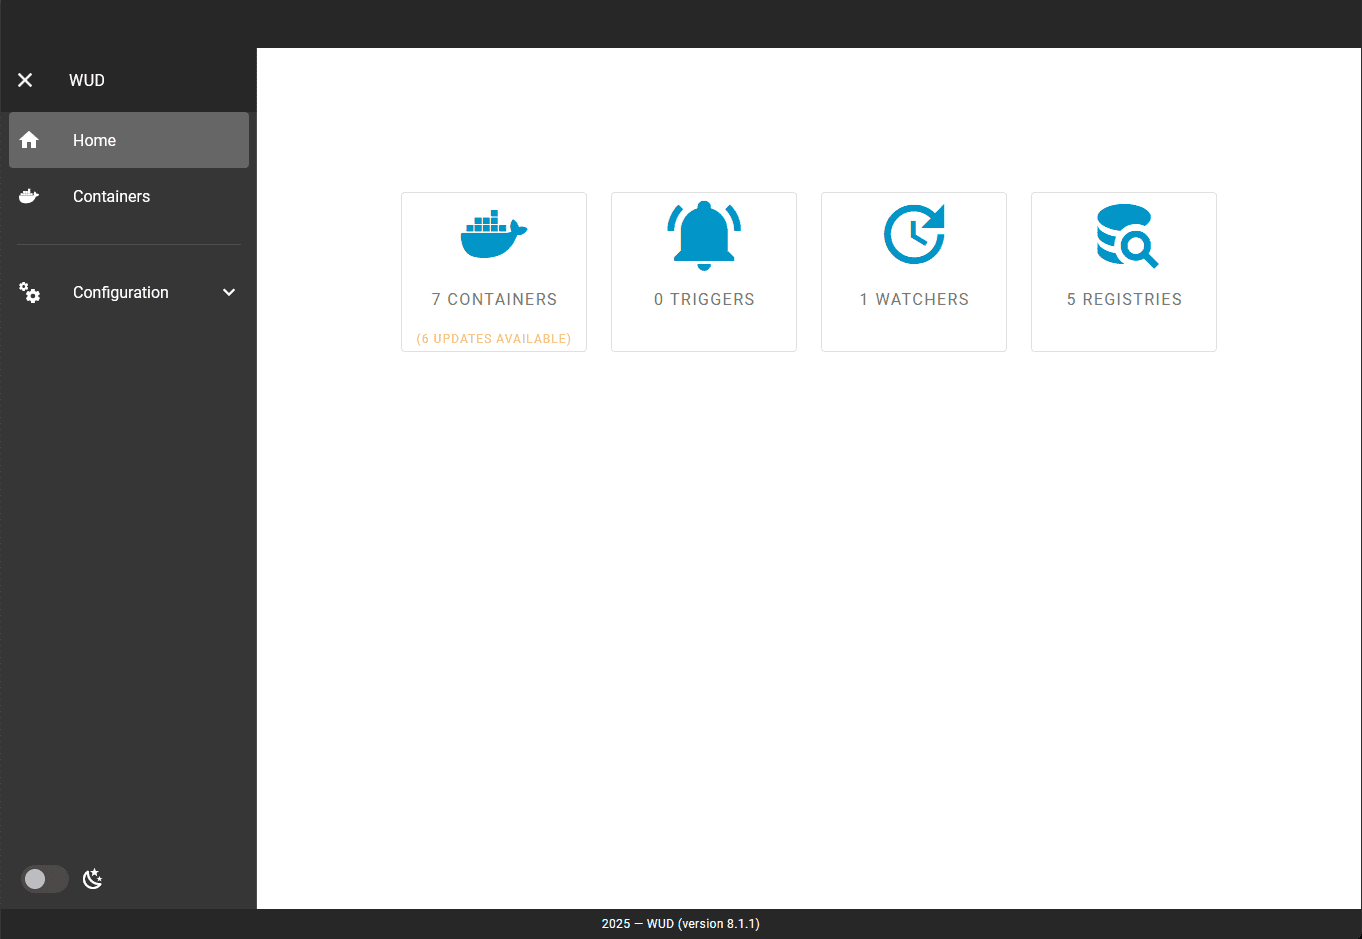Image resolution: width=1362 pixels, height=939 pixels.
Task: Select Home in the navigation menu
Action: pos(94,140)
